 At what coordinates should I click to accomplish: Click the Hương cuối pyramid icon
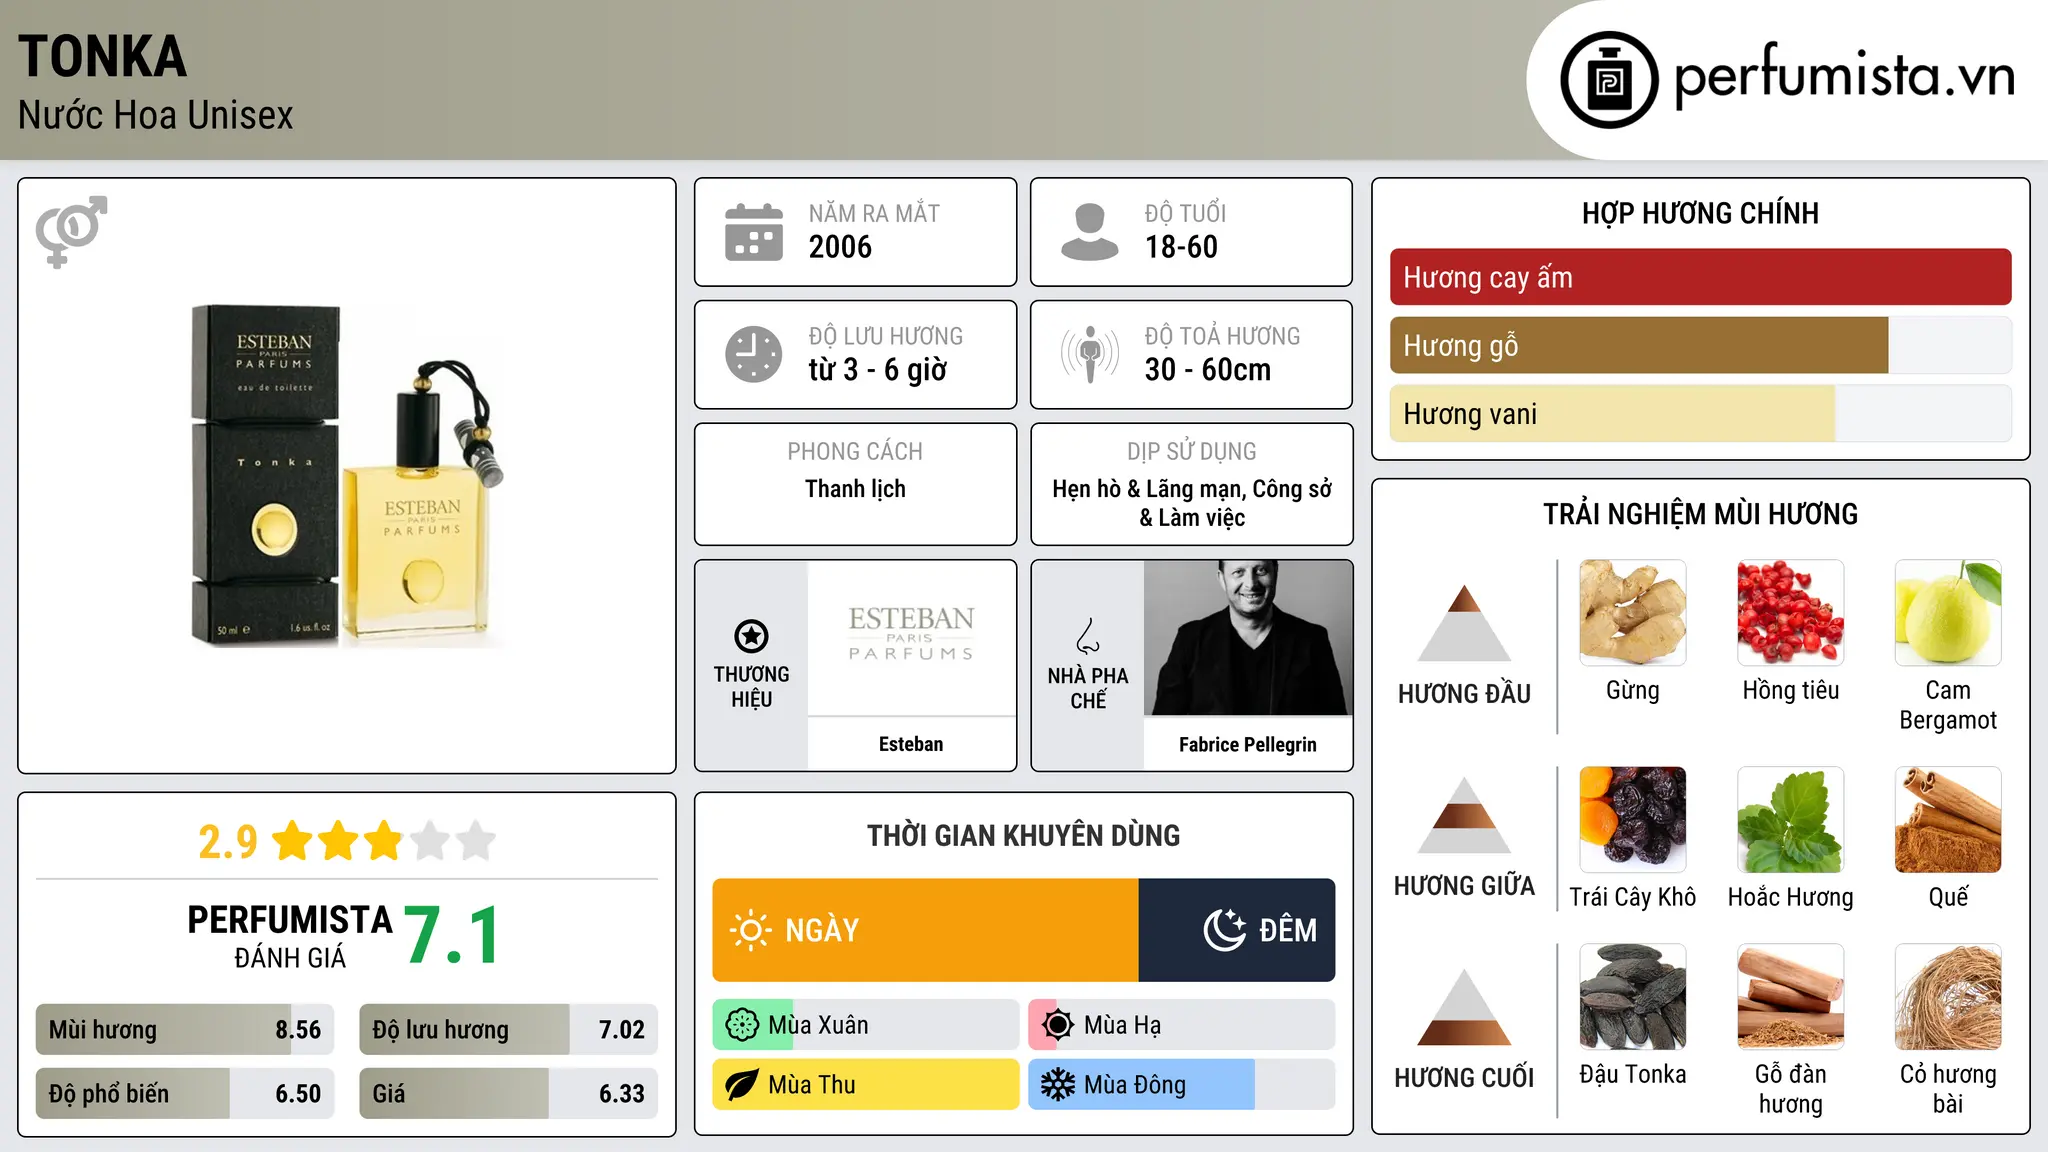coord(1465,1007)
